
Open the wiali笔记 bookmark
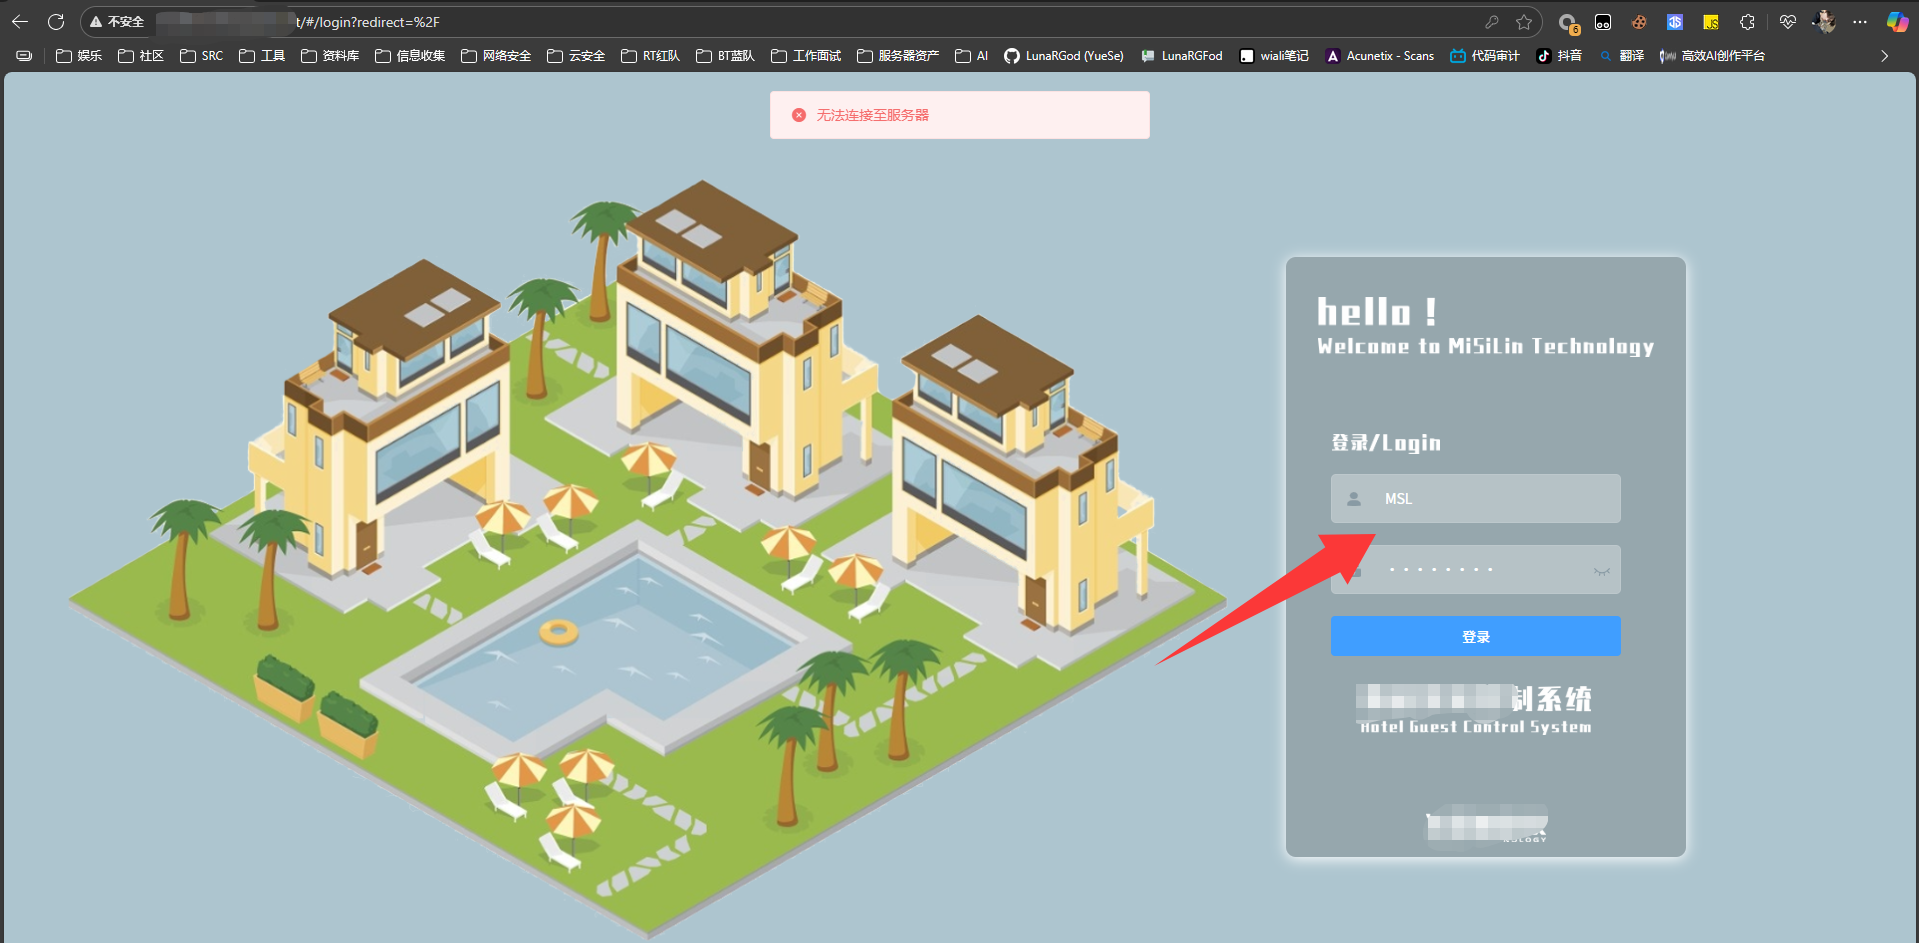point(1274,56)
